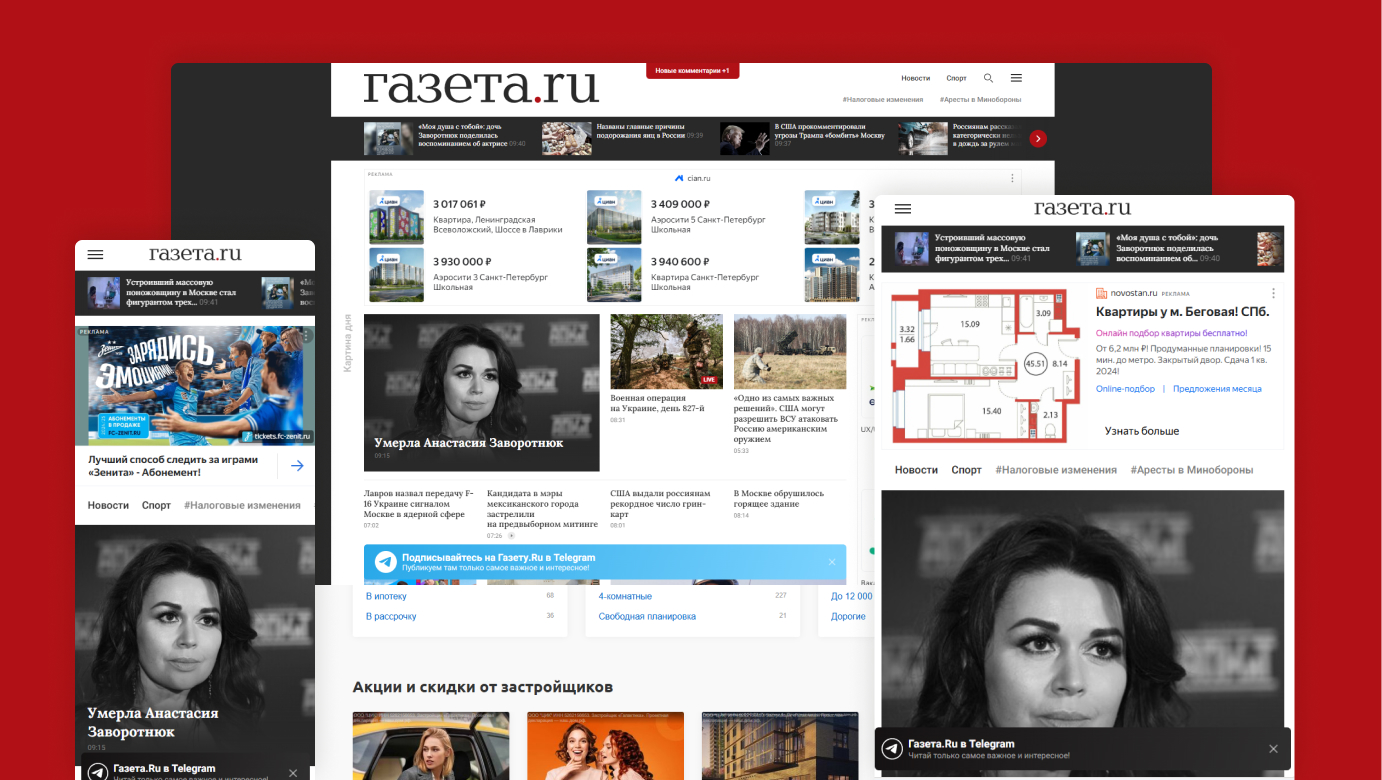Open hamburger menu in mobile view

click(x=95, y=255)
